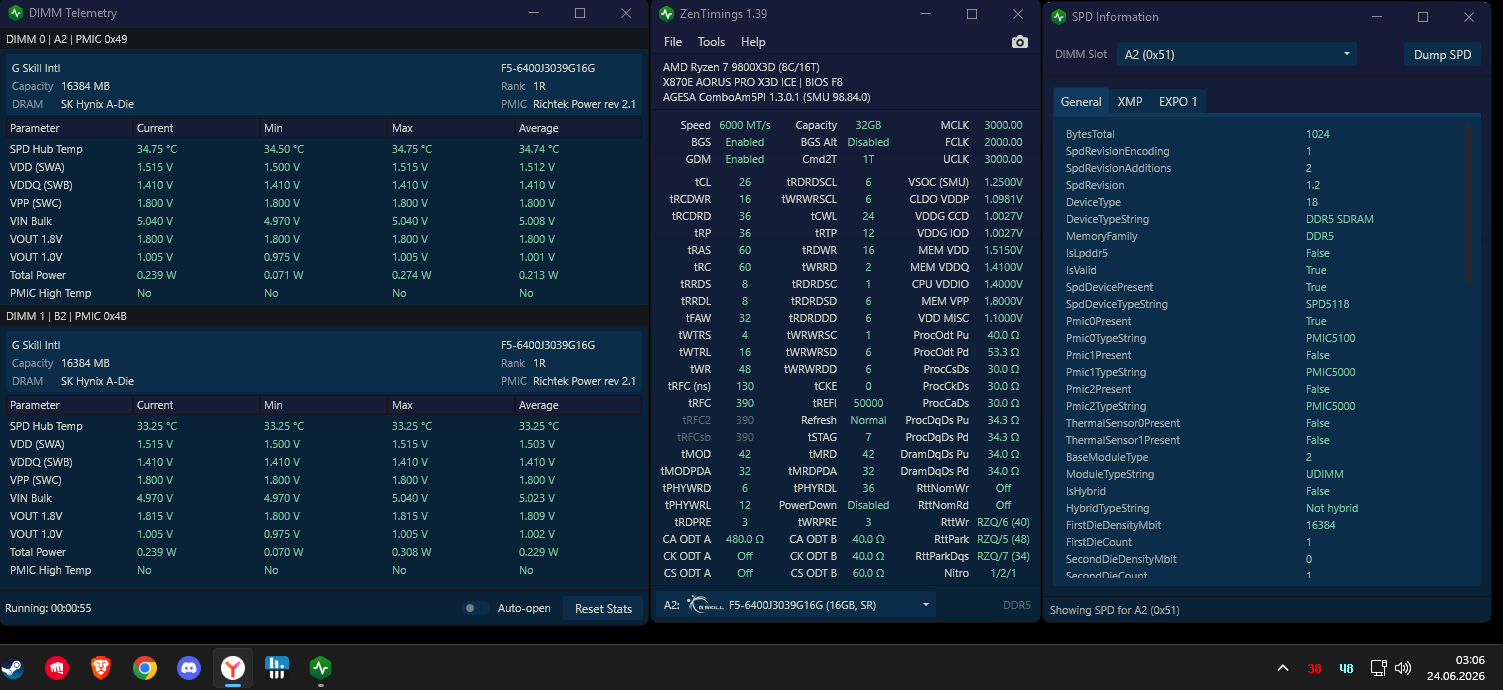The width and height of the screenshot is (1503, 690).
Task: Click the cyan 48 temperature tray icon
Action: click(x=1346, y=669)
